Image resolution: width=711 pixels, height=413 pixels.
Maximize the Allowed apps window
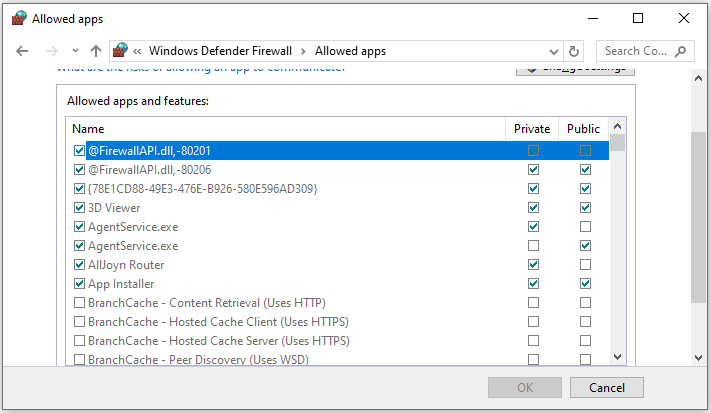pyautogui.click(x=638, y=18)
